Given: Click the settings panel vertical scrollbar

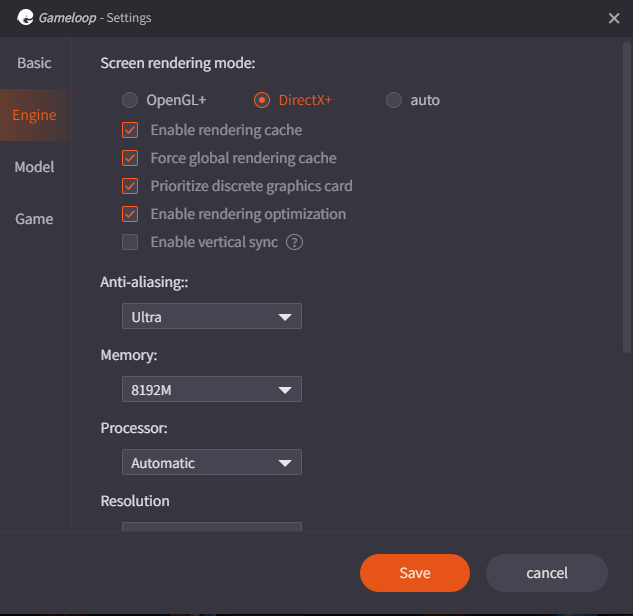Looking at the screenshot, I should click(x=627, y=198).
